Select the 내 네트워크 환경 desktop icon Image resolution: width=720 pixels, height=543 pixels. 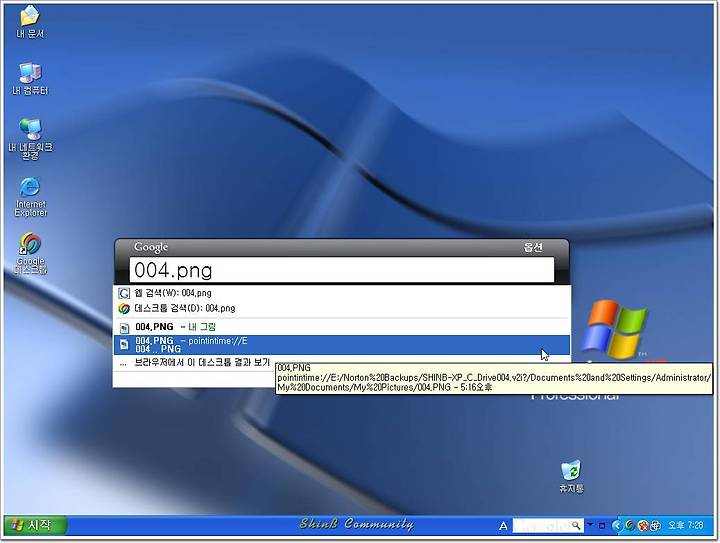pos(30,138)
